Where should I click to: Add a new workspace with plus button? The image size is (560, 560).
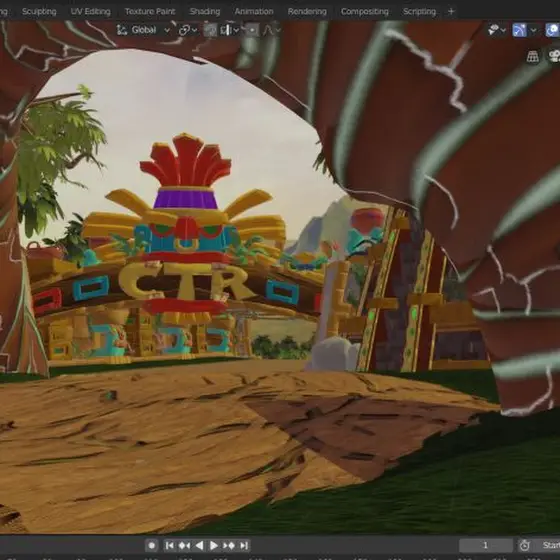(451, 11)
